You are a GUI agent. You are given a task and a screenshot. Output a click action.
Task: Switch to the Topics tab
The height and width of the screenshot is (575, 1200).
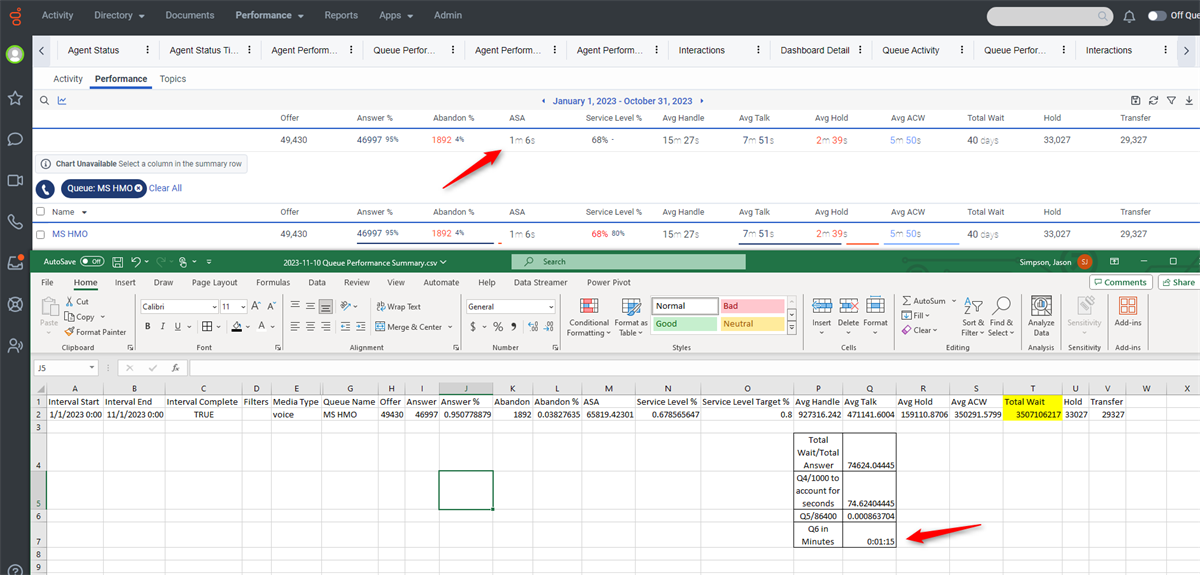tap(173, 79)
